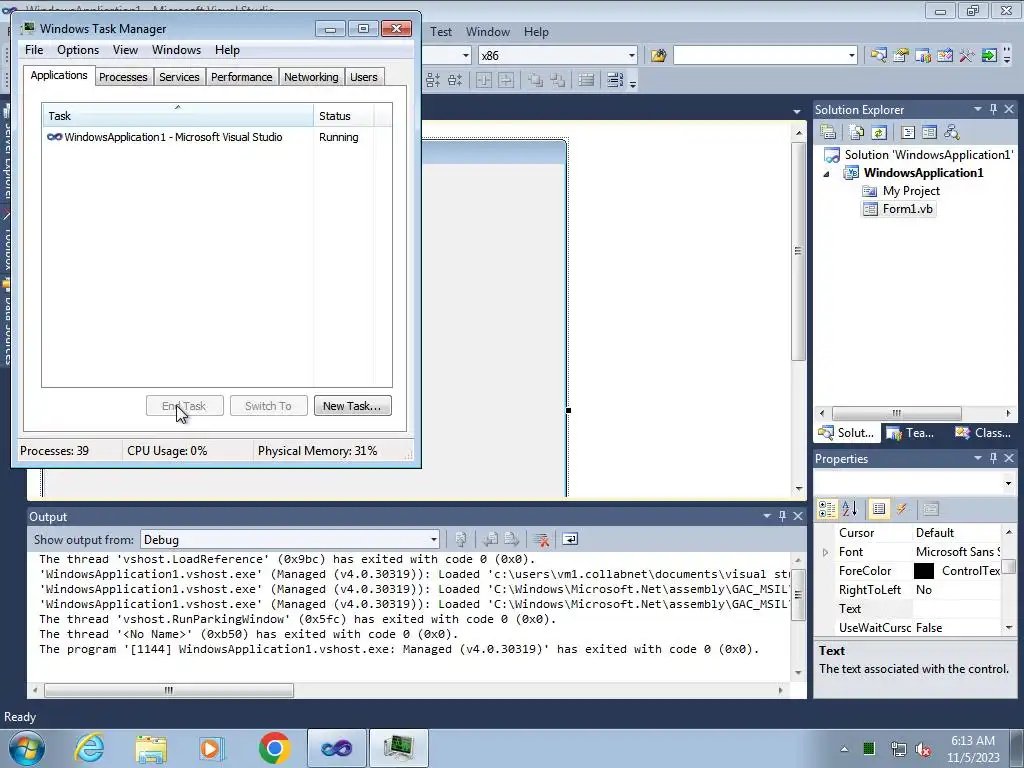Switch Properties grid to Alphabetical sort
This screenshot has width=1024, height=768.
point(850,509)
